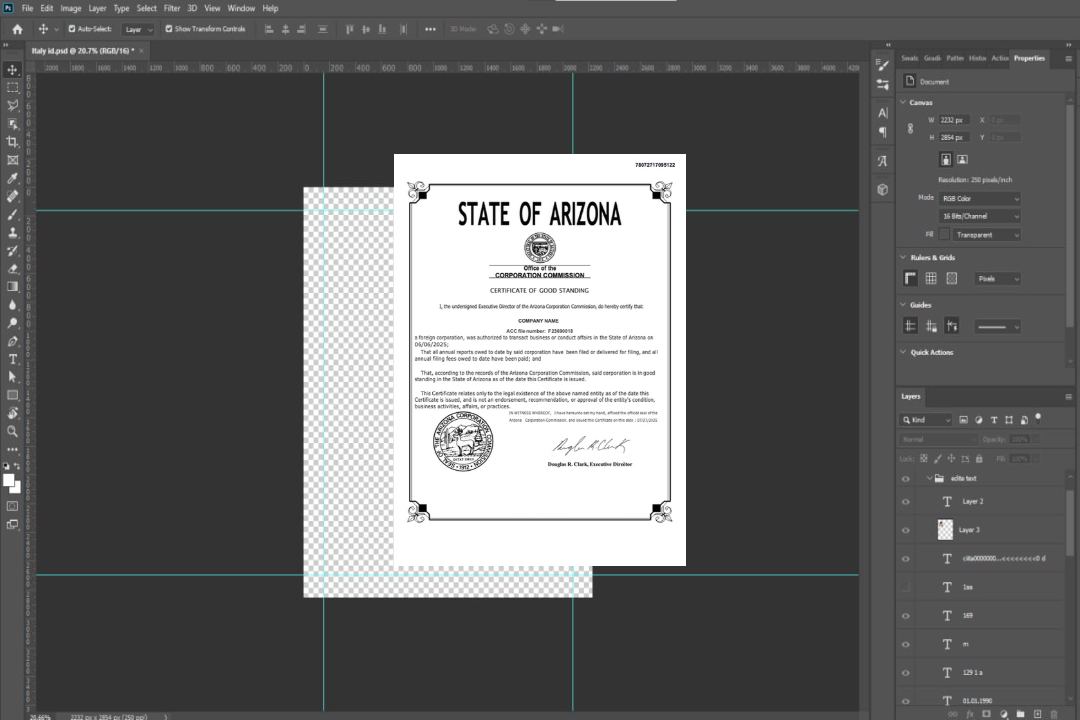Click the add layer mask icon
This screenshot has width=1080, height=720.
point(986,714)
